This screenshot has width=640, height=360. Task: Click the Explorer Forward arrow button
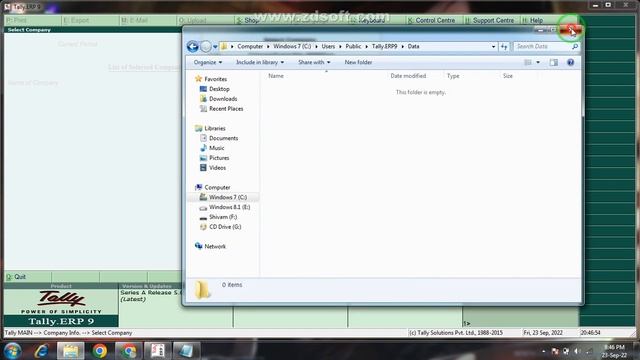coord(206,47)
